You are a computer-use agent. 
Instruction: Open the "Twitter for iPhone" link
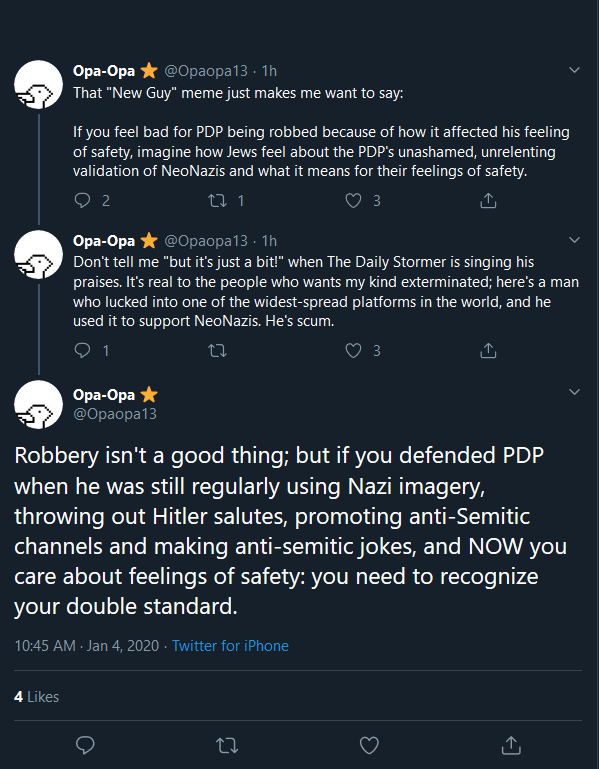click(230, 645)
